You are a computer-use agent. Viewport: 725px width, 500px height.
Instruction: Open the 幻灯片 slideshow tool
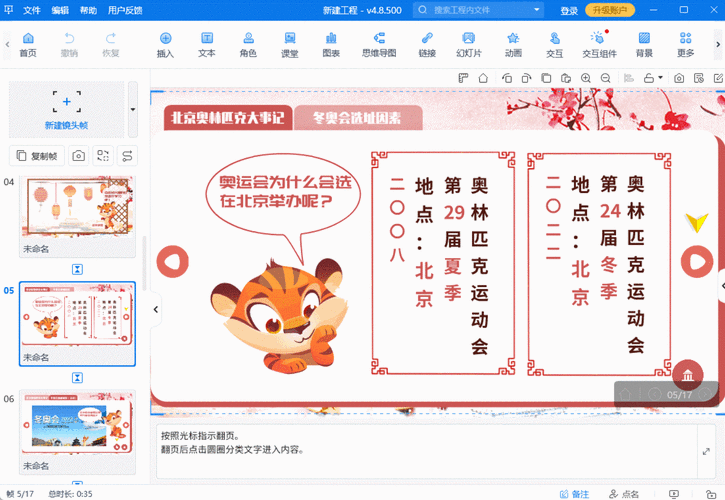(x=469, y=45)
